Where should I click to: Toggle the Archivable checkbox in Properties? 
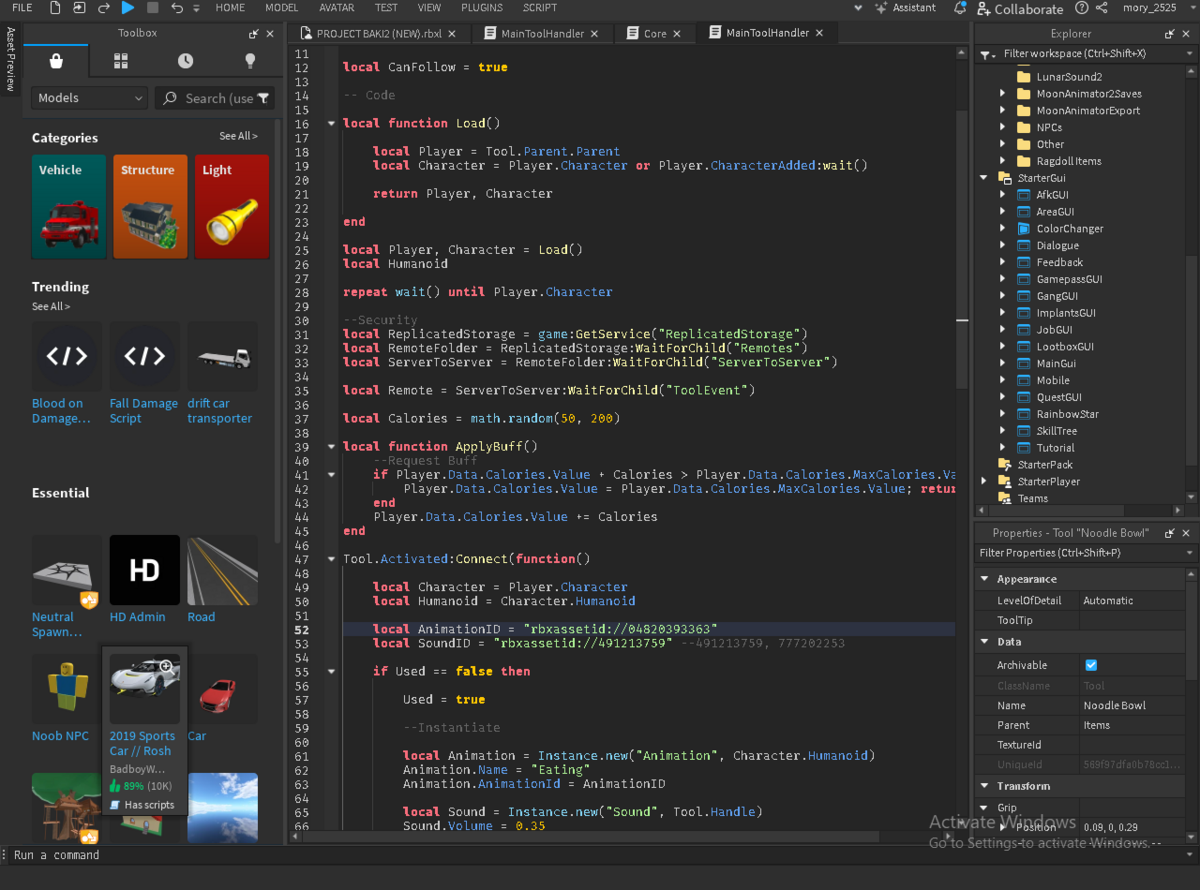[x=1091, y=665]
